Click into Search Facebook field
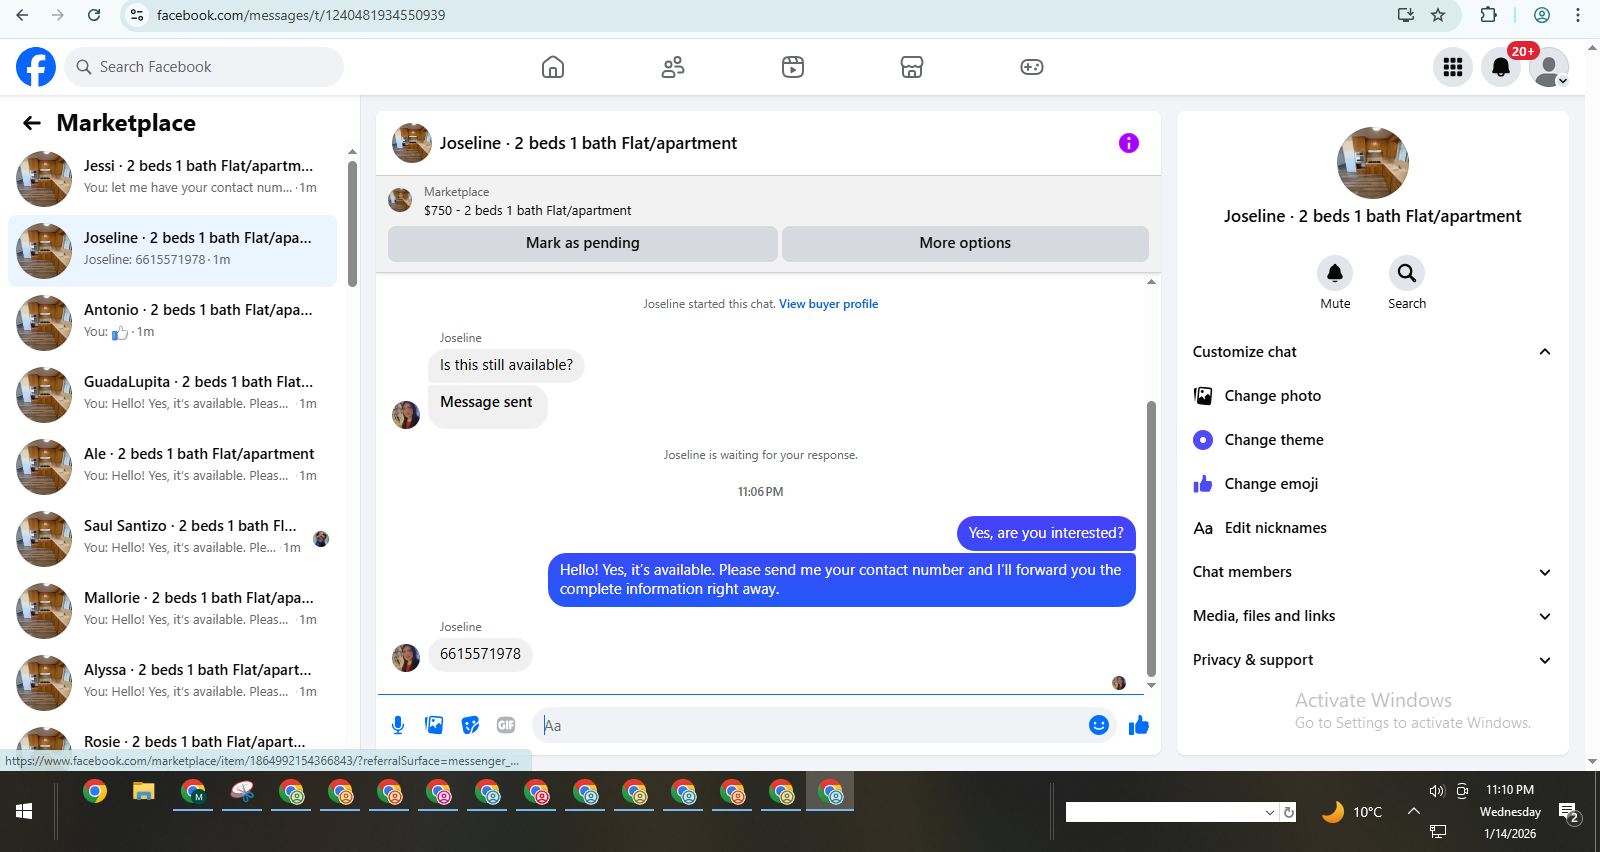 pyautogui.click(x=205, y=67)
